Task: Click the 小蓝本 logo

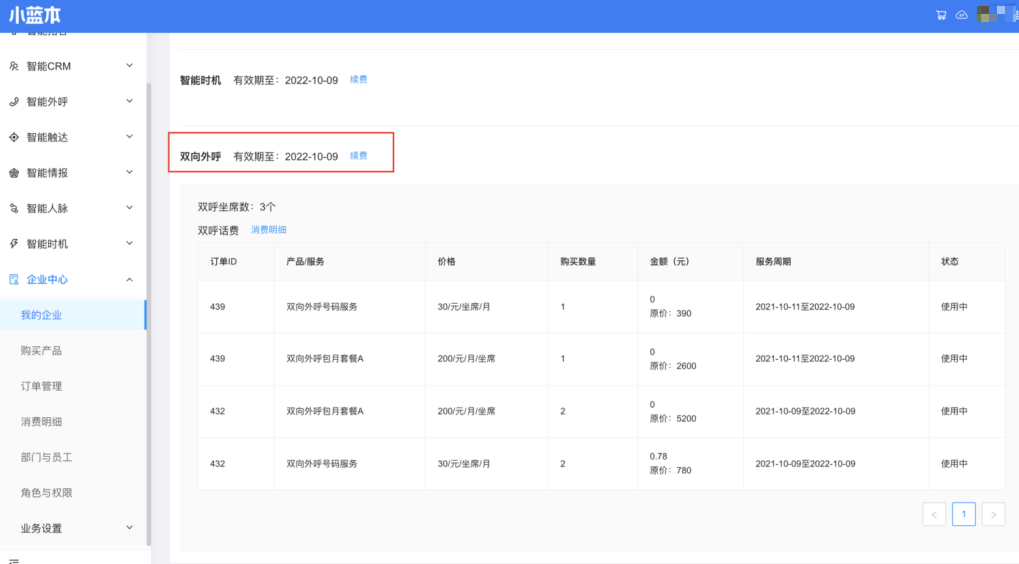Action: [35, 16]
